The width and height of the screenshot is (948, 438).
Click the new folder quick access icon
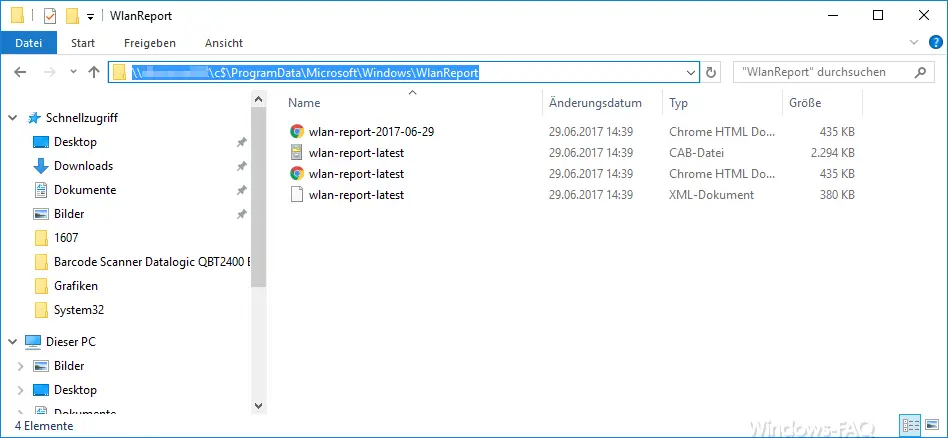pos(73,16)
